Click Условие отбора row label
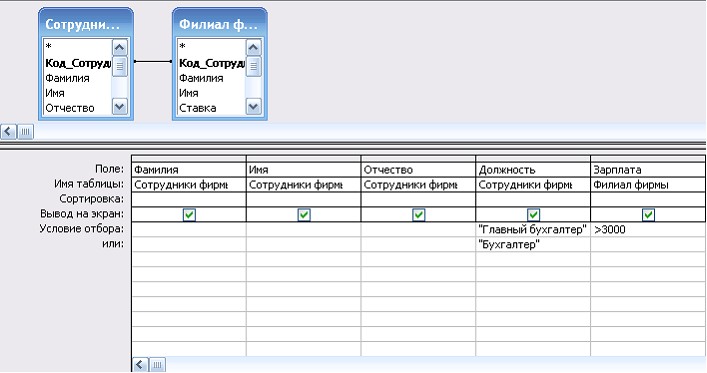This screenshot has width=707, height=373. pyautogui.click(x=82, y=228)
